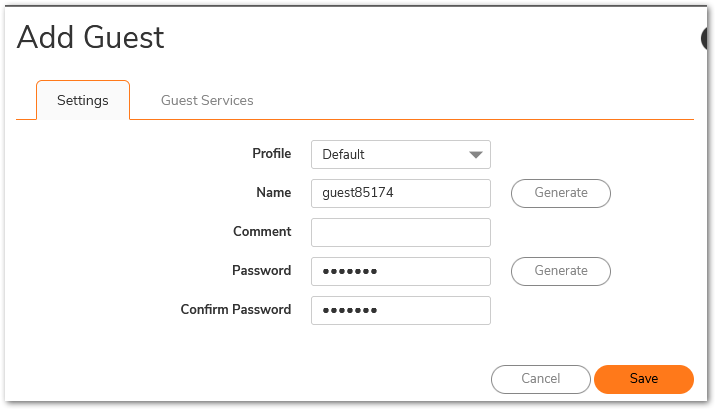Focus the Password input field
The height and width of the screenshot is (410, 716).
400,271
